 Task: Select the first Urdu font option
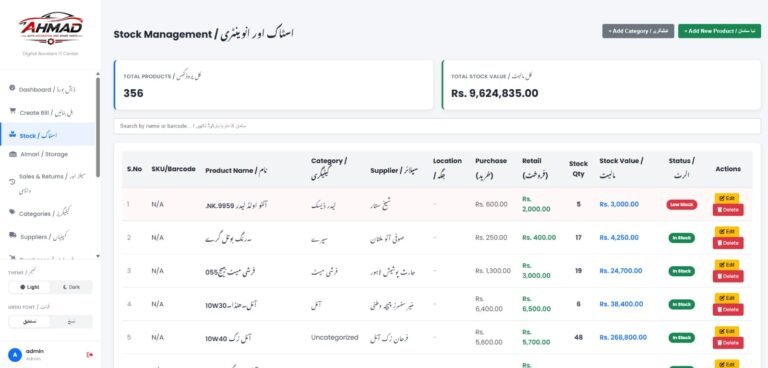tap(30, 322)
